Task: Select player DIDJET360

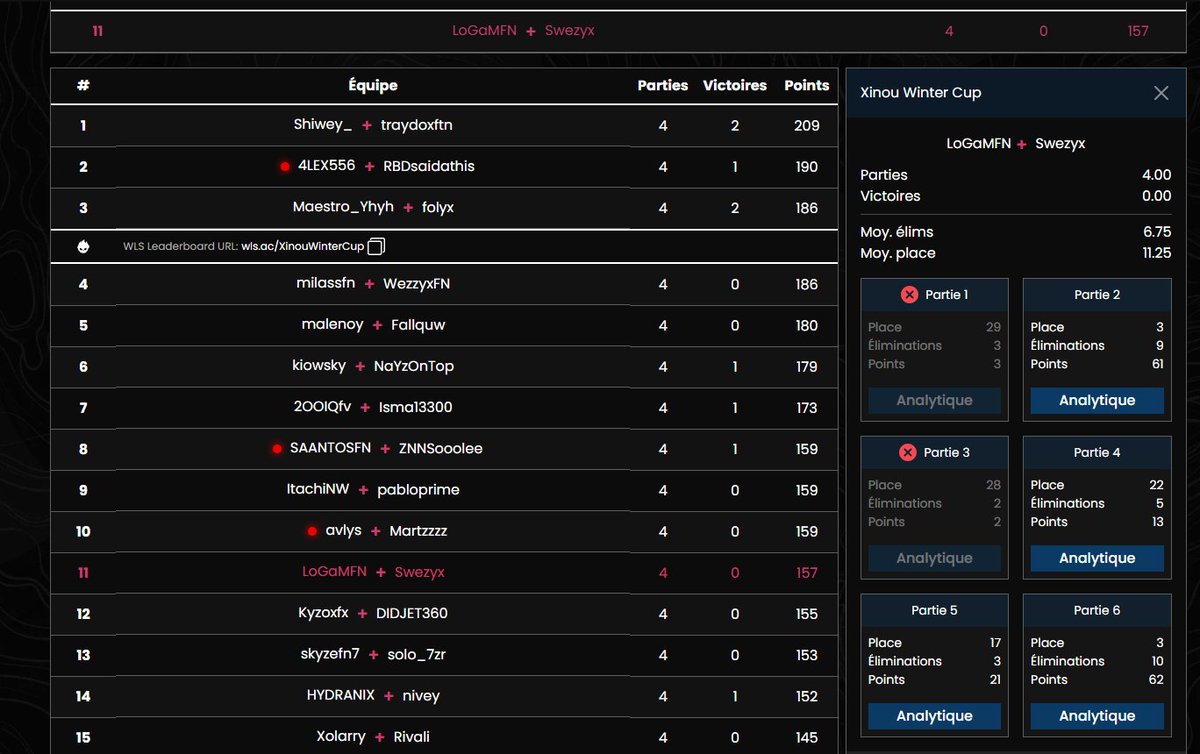Action: click(412, 613)
